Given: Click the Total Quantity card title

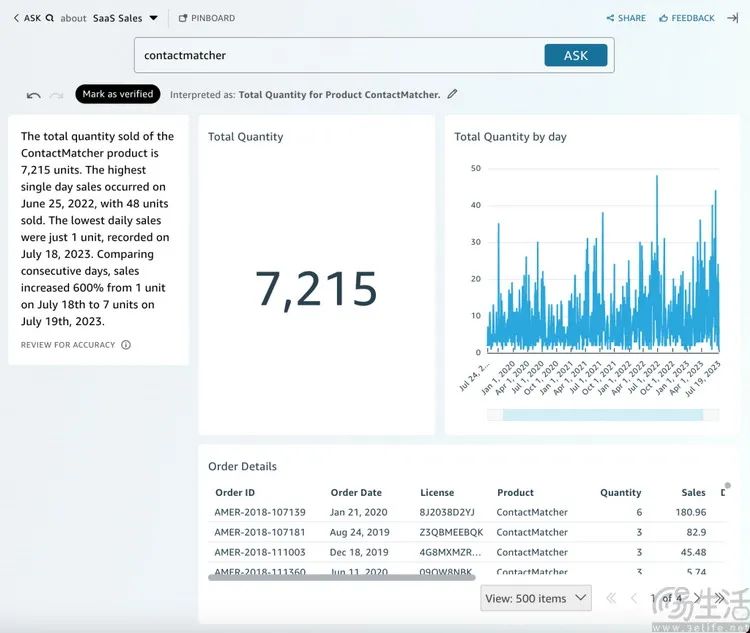Looking at the screenshot, I should (245, 137).
